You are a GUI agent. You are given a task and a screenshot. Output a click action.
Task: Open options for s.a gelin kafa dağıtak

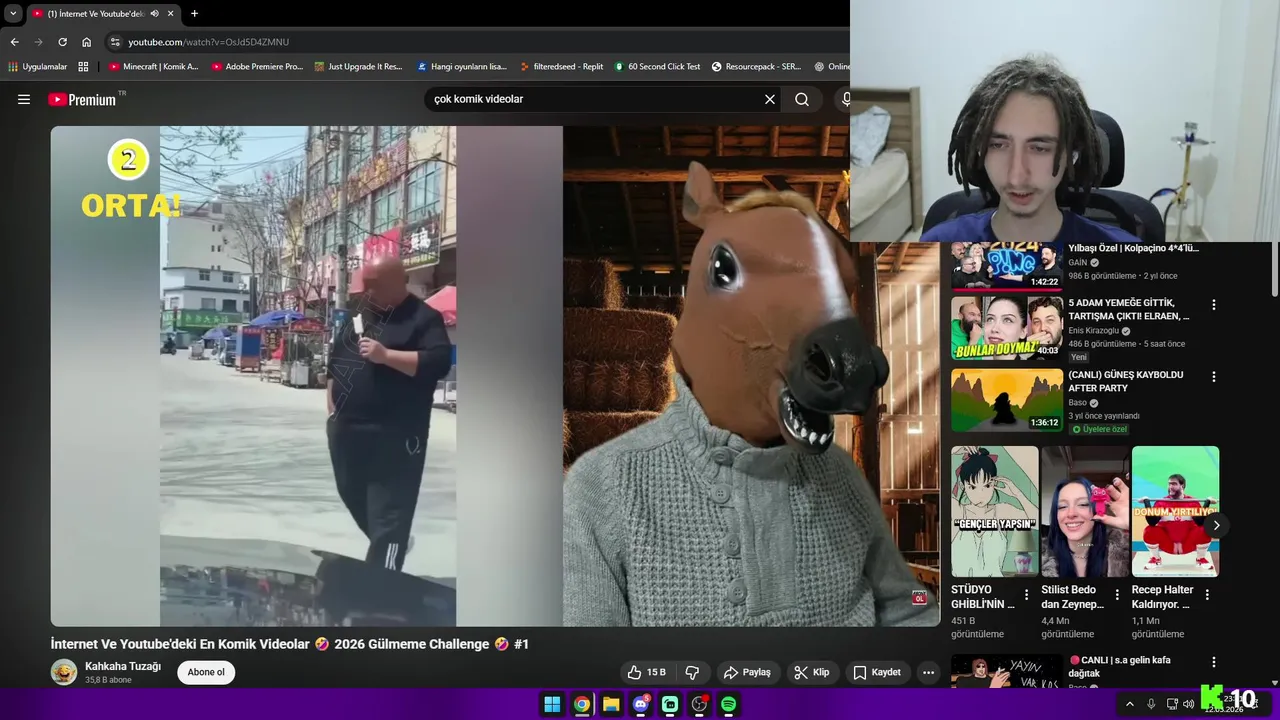point(1214,662)
